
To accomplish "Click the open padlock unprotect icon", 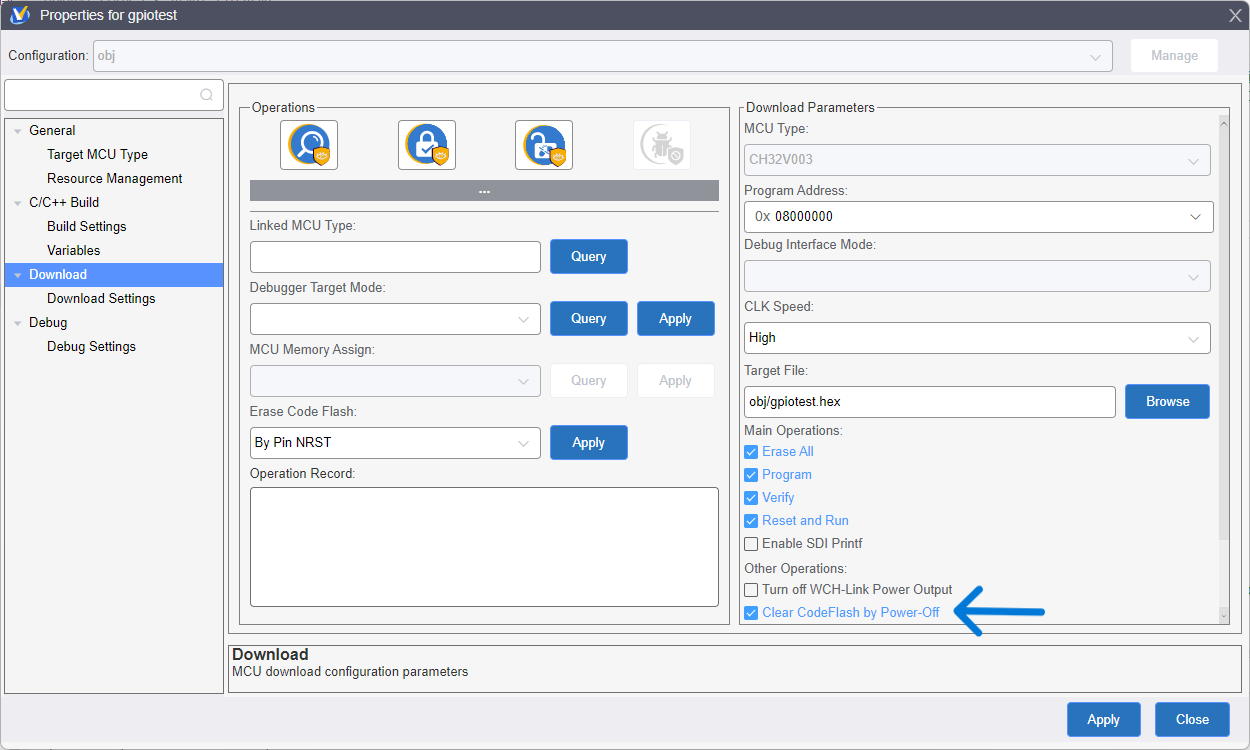I will [x=544, y=145].
